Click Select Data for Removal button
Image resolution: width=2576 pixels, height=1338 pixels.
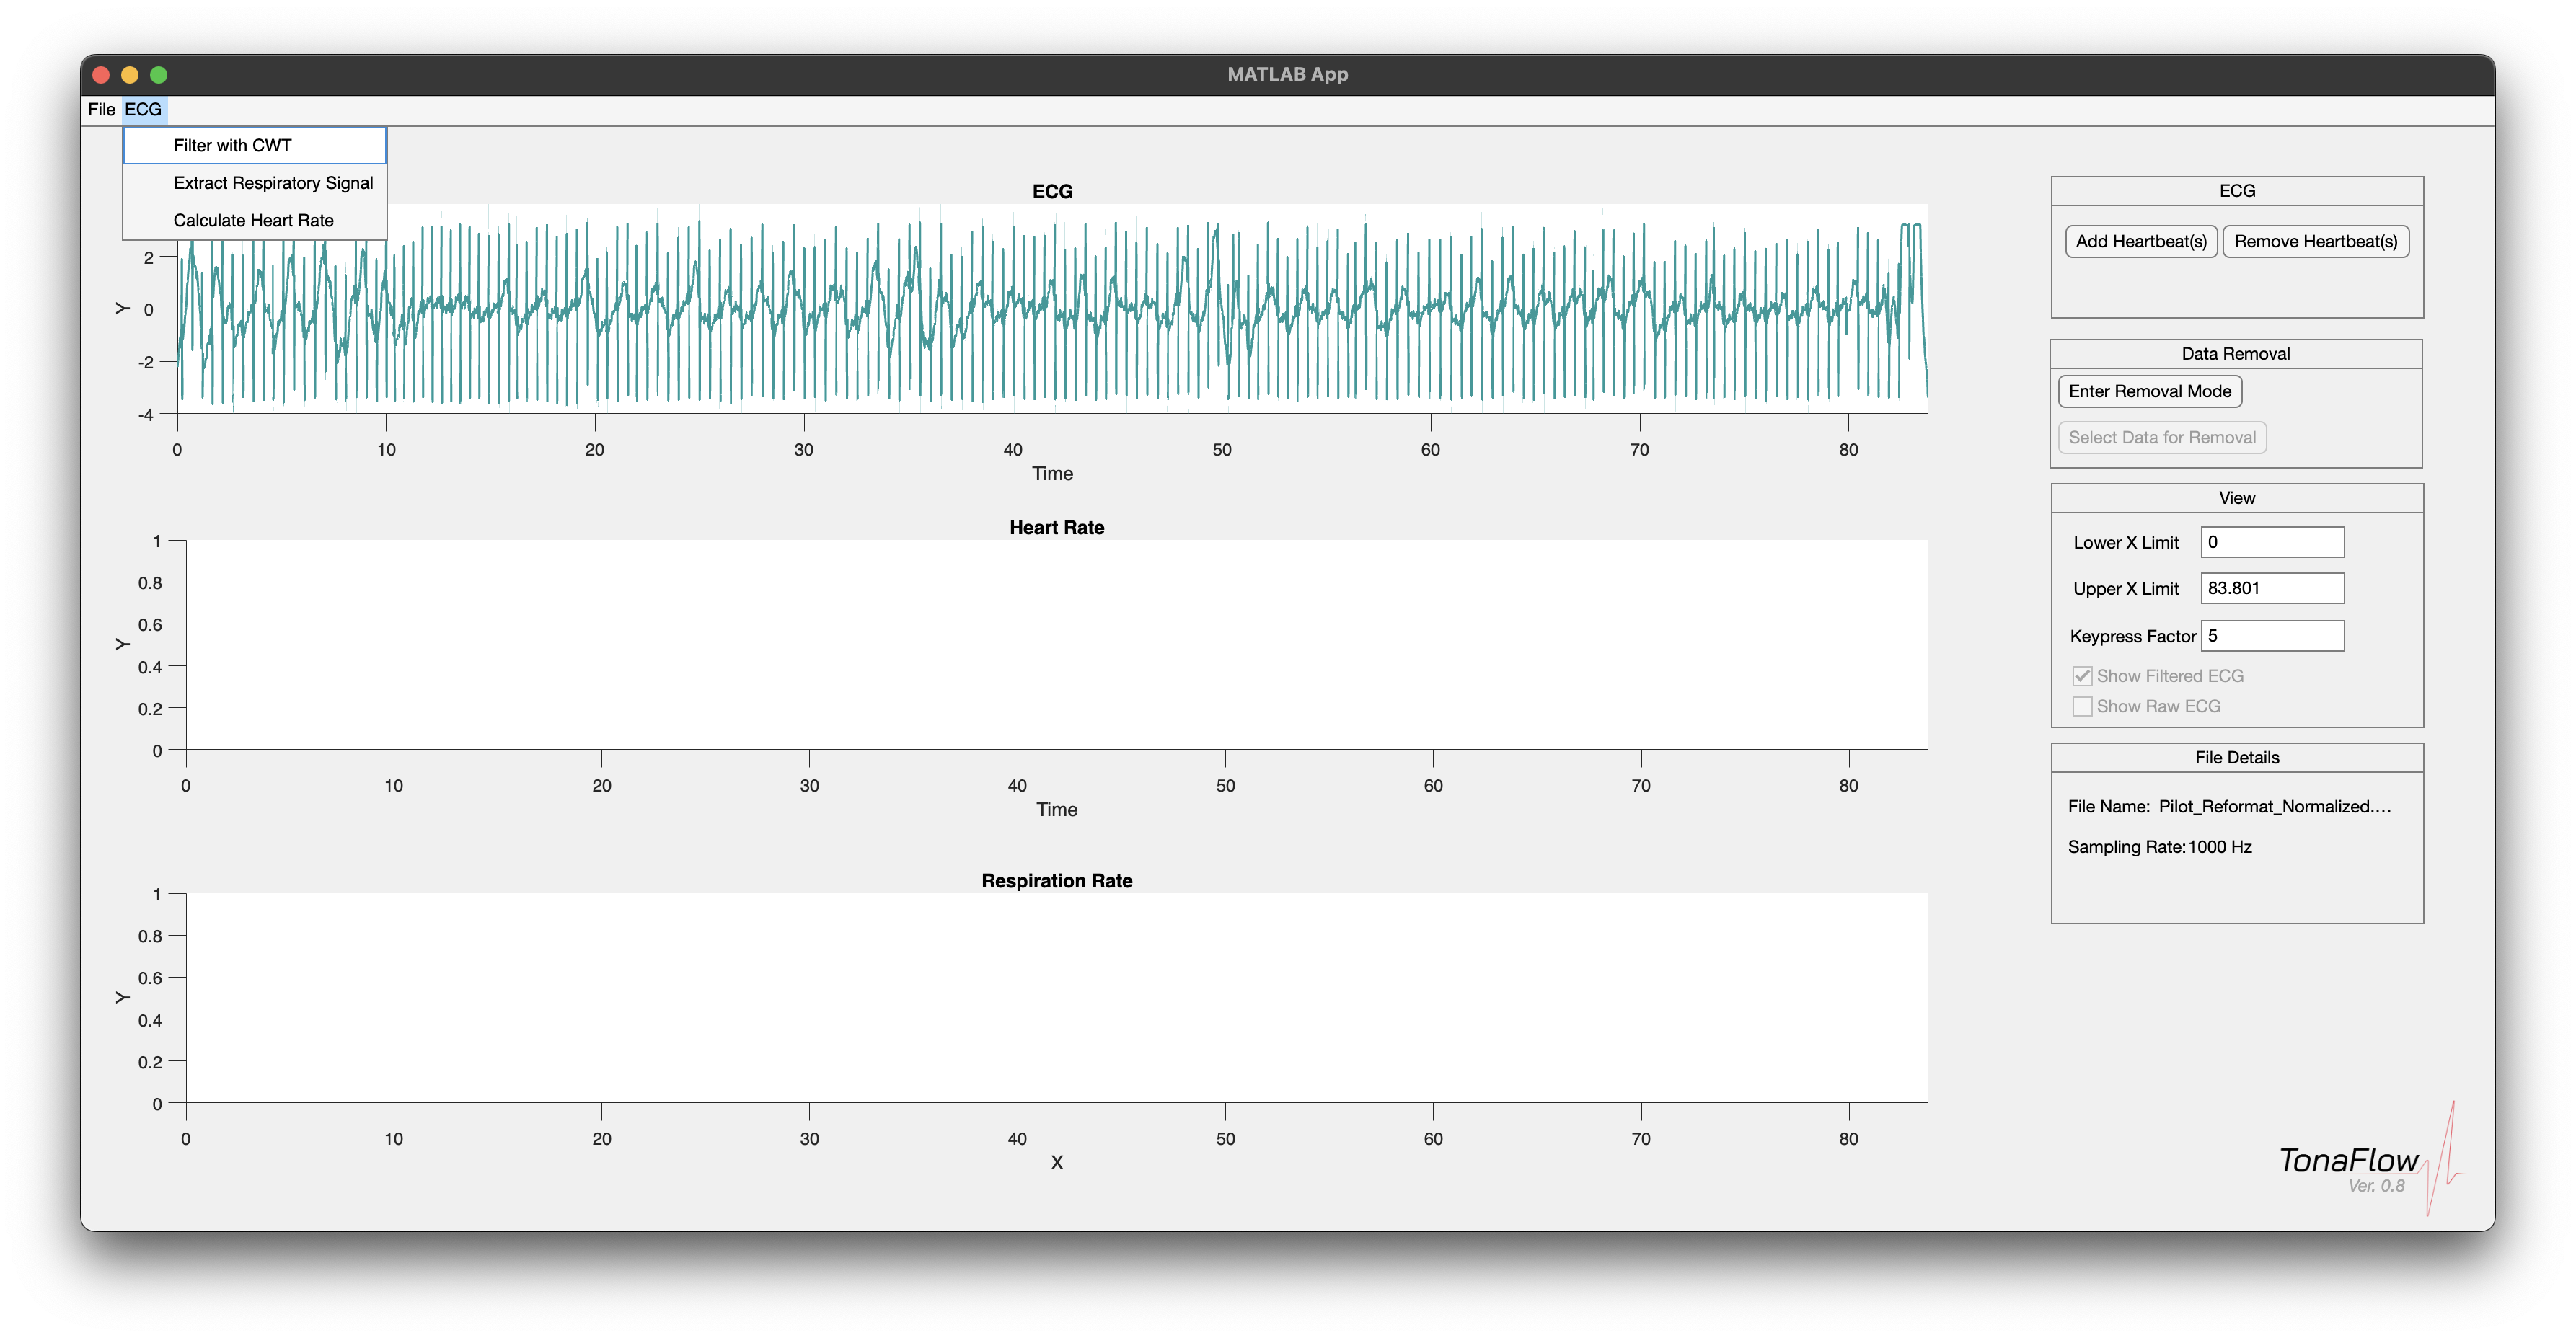click(x=2161, y=438)
